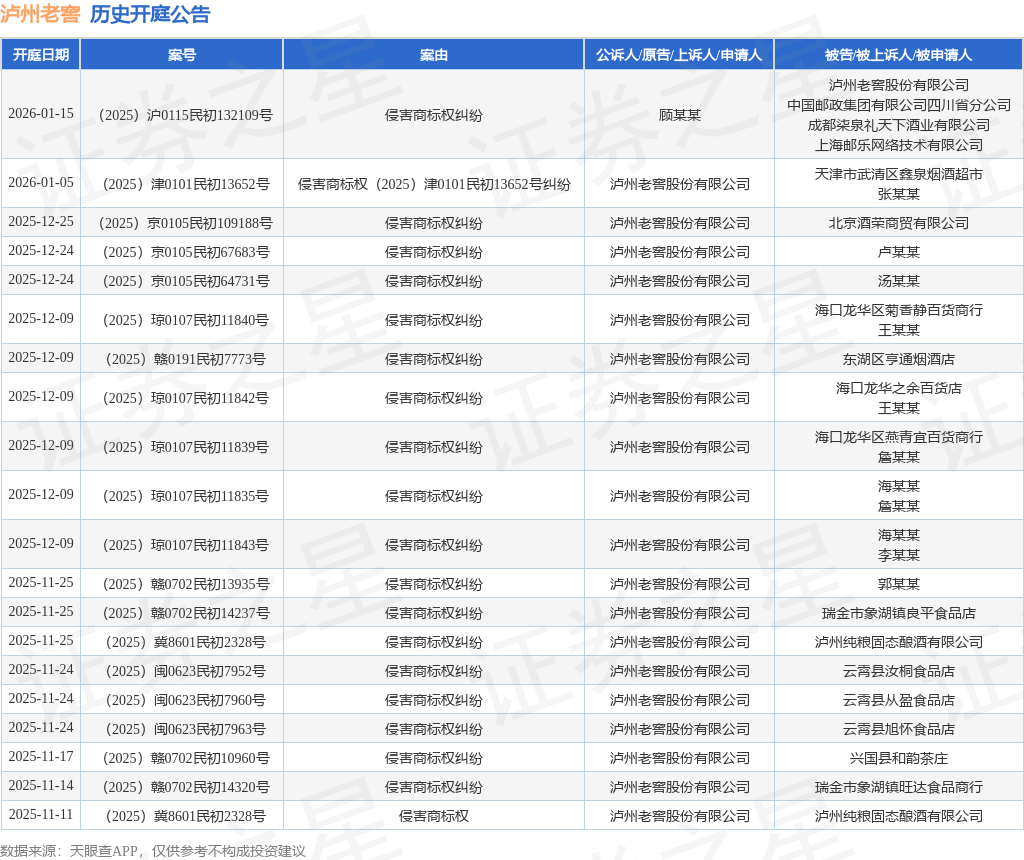
Task: Click the 案号 column header
Action: (182, 55)
